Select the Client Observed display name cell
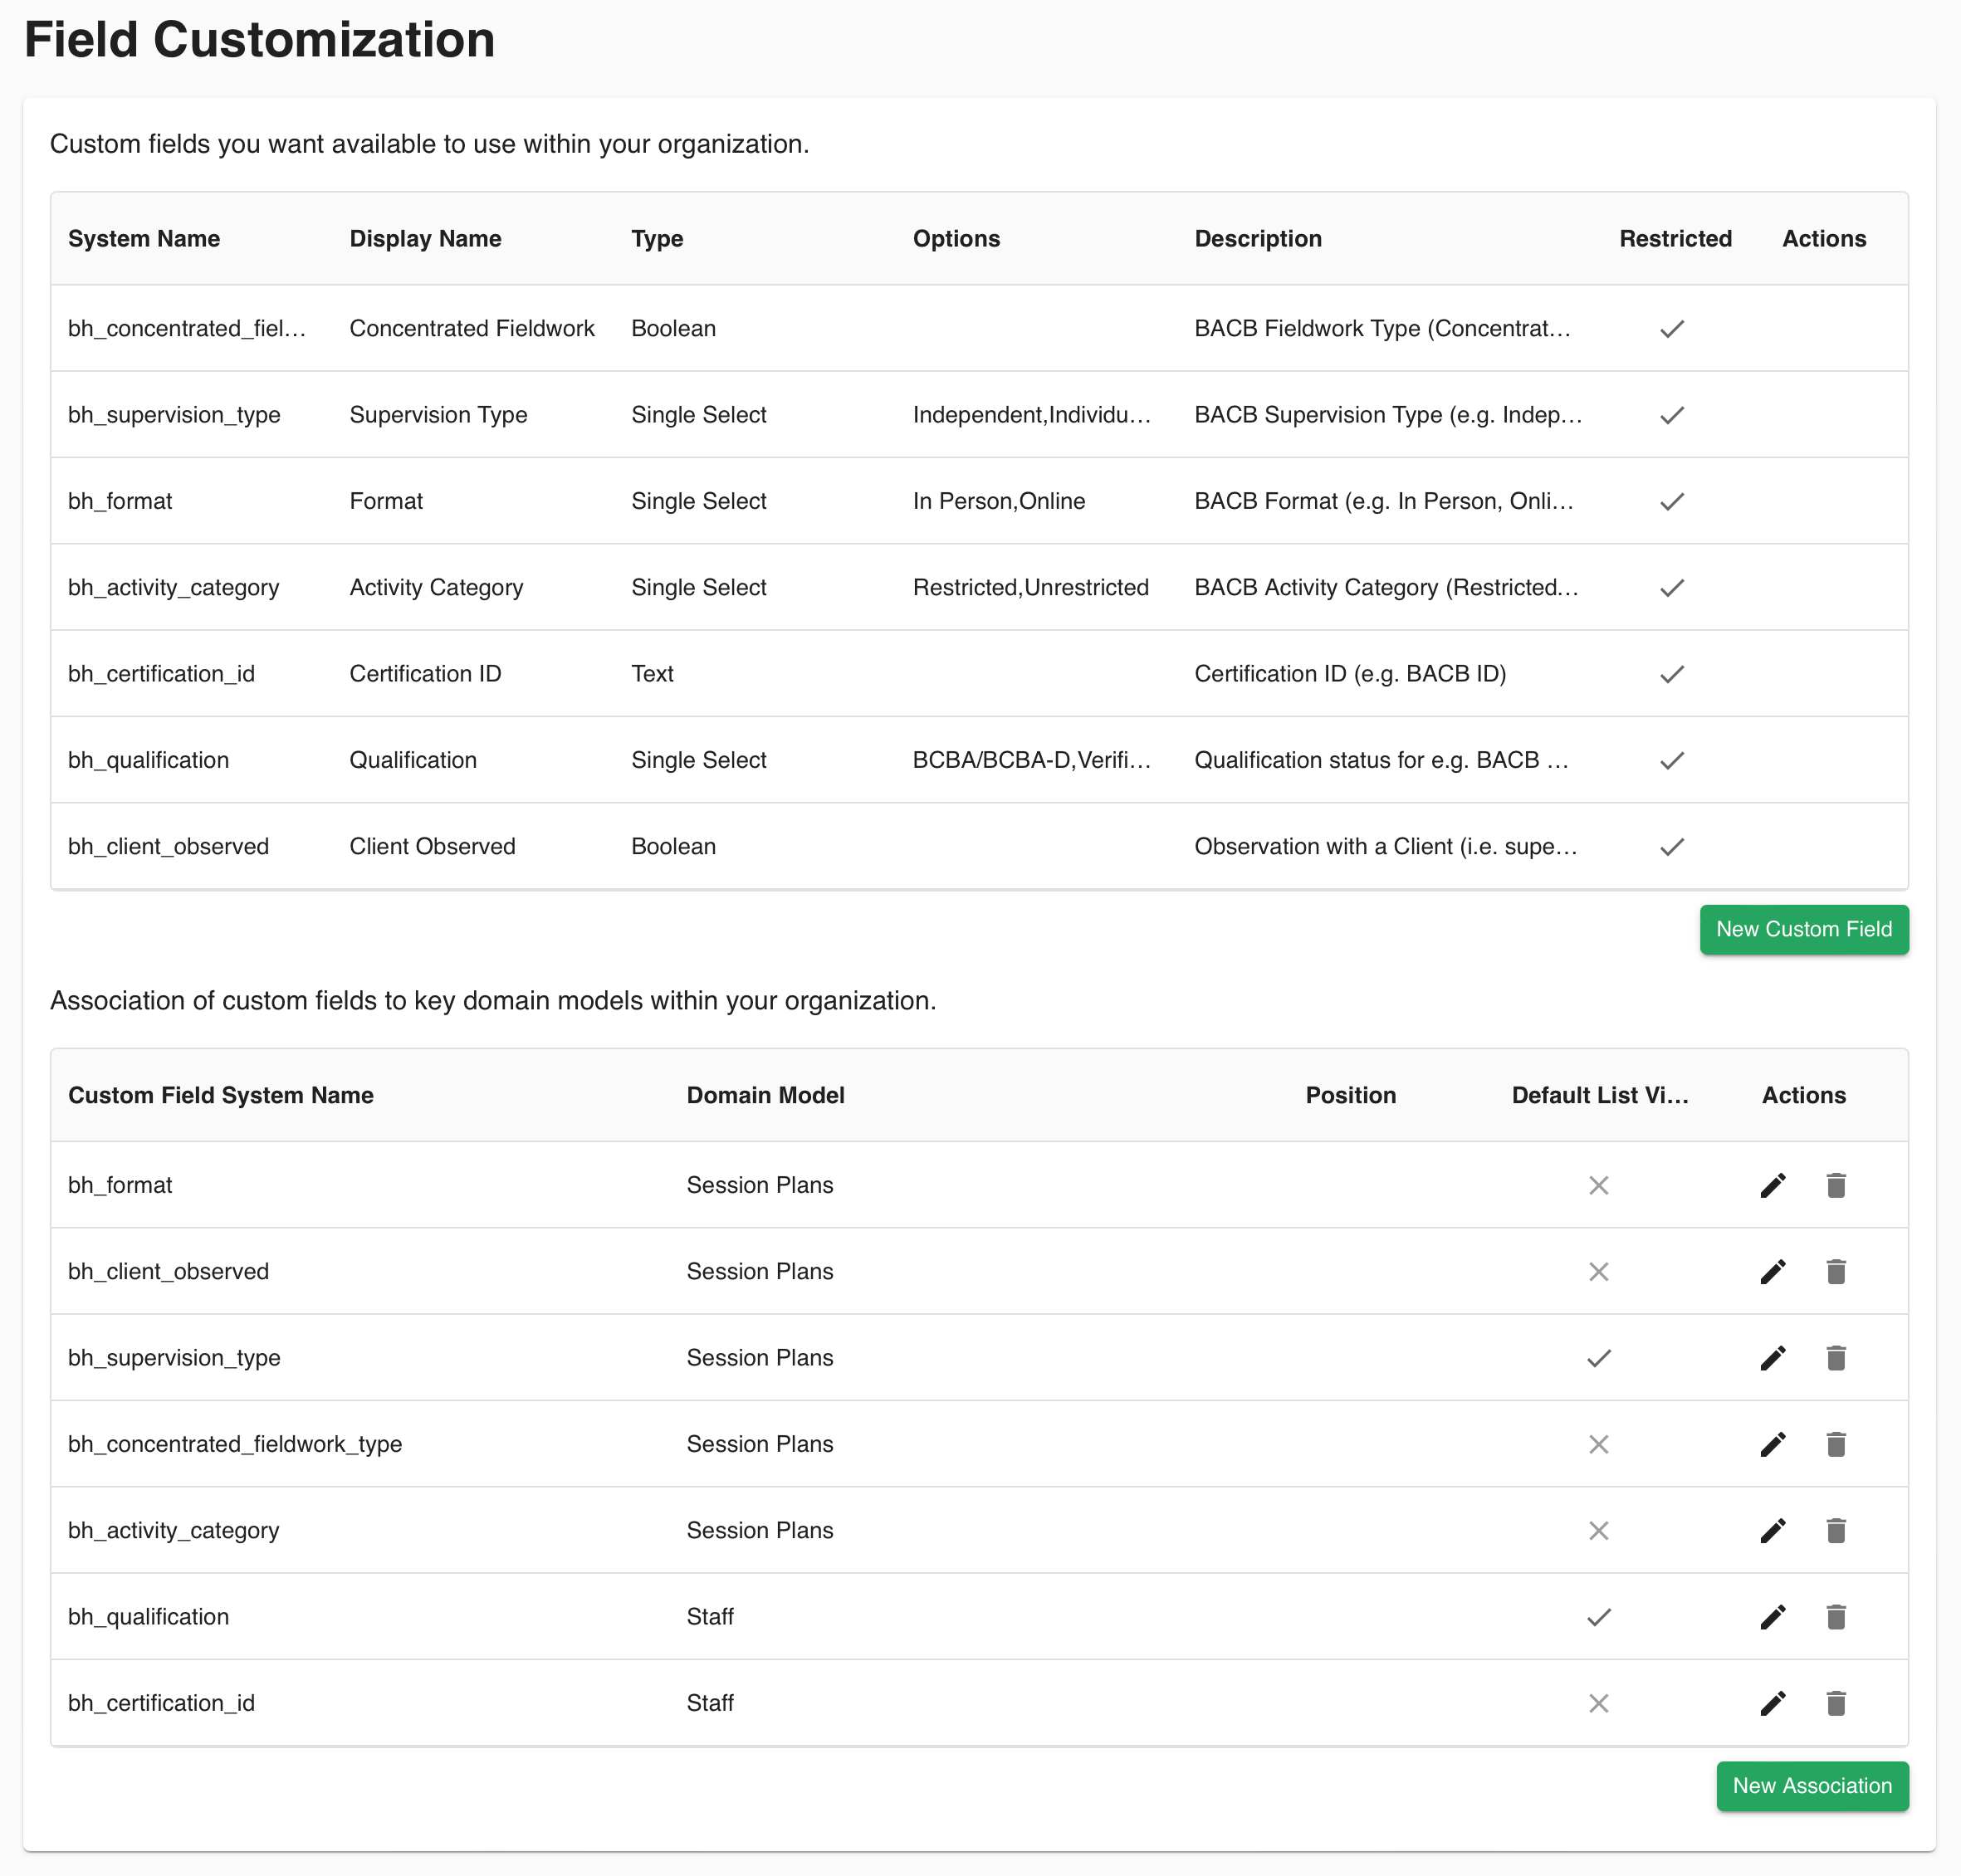The height and width of the screenshot is (1876, 1961). coord(432,846)
